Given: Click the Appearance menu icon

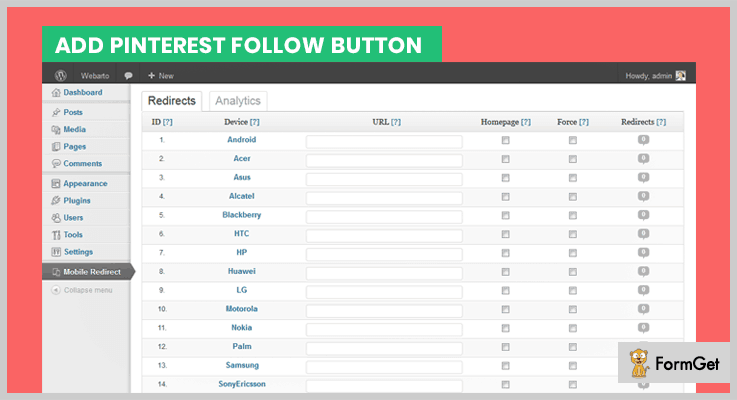Looking at the screenshot, I should click(x=55, y=184).
